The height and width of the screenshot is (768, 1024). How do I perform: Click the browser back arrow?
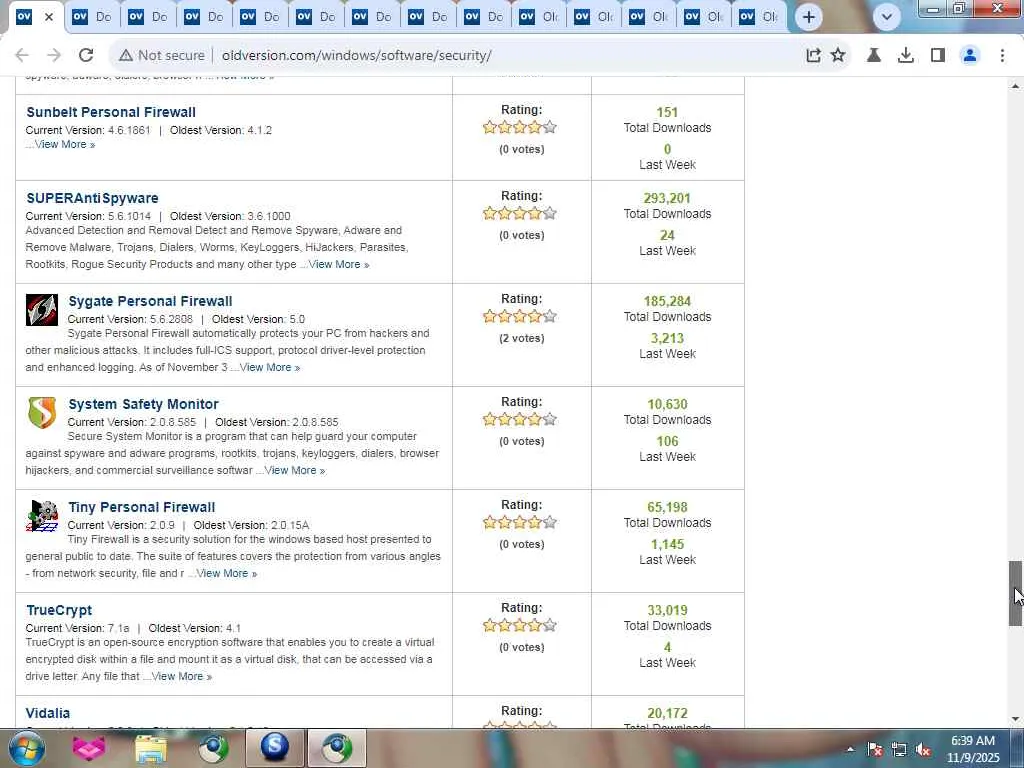click(22, 56)
